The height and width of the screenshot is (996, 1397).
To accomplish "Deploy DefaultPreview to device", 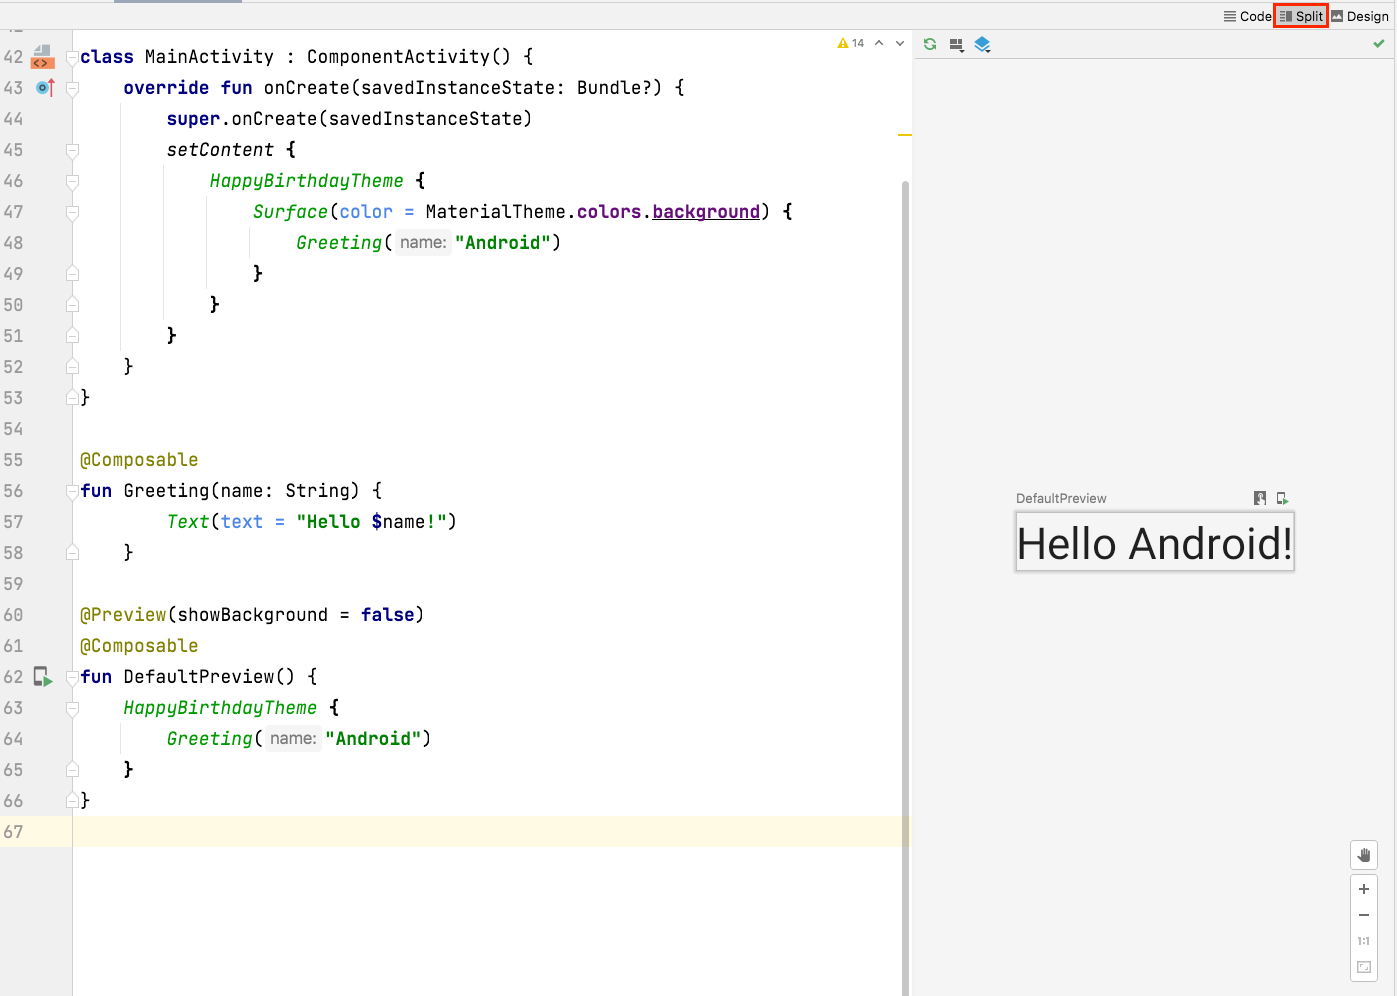I will 1282,498.
